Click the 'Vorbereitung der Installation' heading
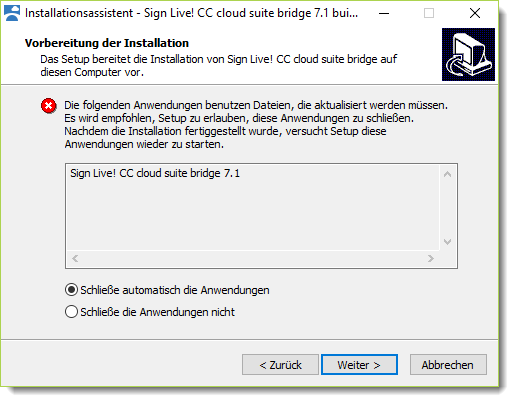Viewport: 514px width, 402px height. pyautogui.click(x=107, y=43)
